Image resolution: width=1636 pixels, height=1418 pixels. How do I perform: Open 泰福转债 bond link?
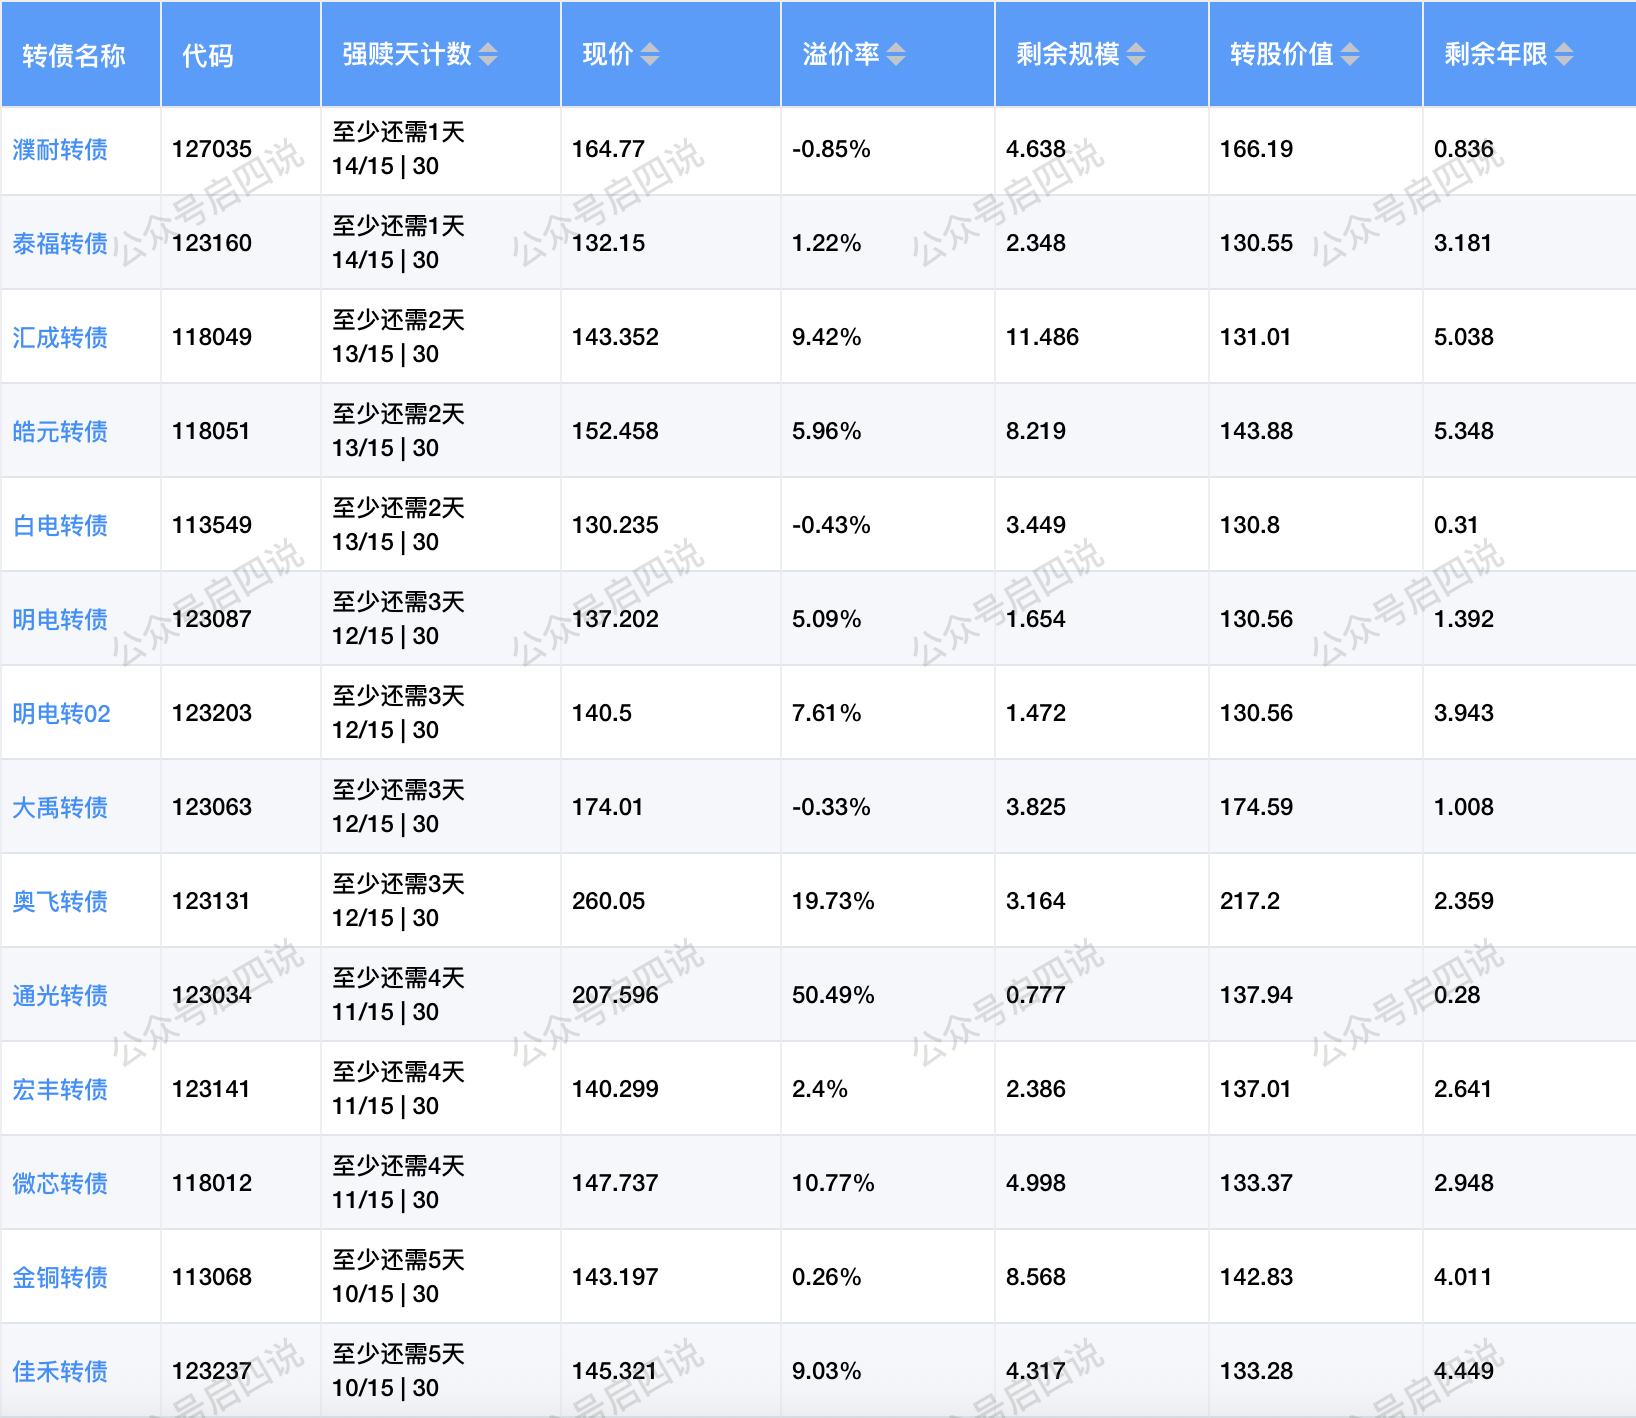pyautogui.click(x=60, y=244)
